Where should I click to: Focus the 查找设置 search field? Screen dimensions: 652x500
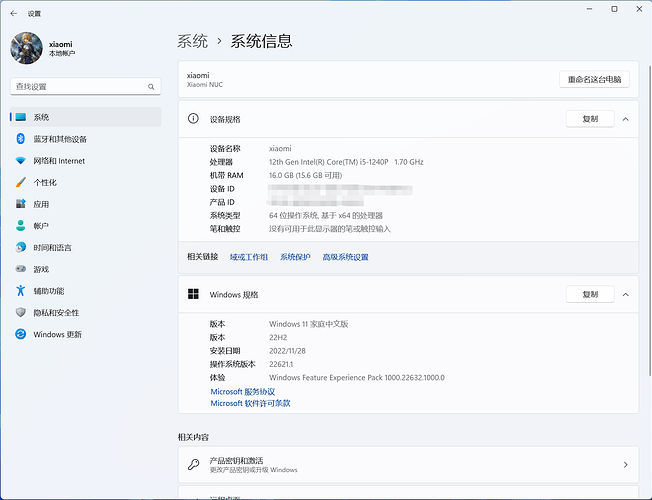coord(85,87)
